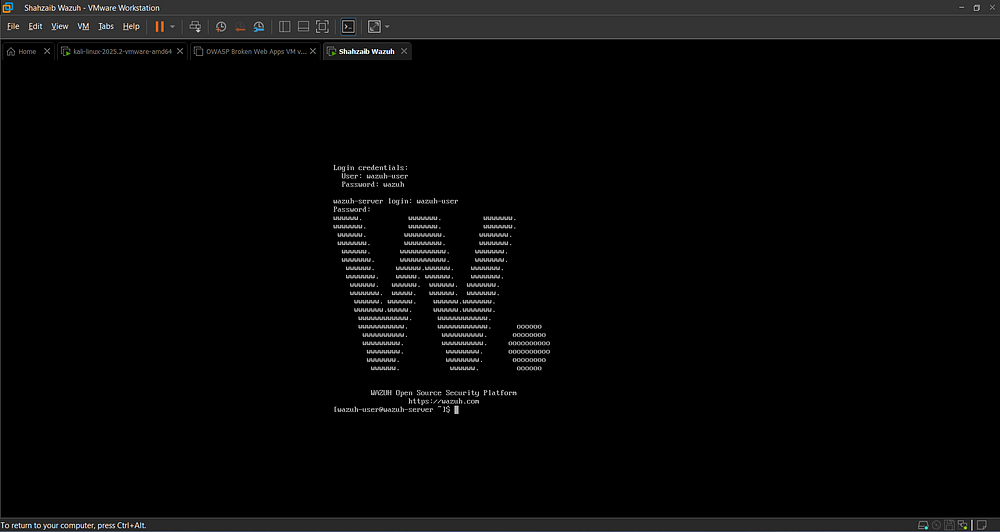This screenshot has width=1000, height=532.
Task: Enter full screen mode icon
Action: click(x=323, y=26)
